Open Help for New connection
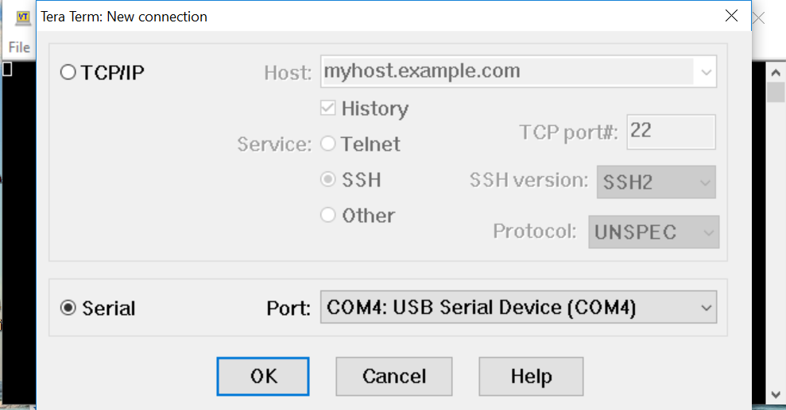 (530, 376)
